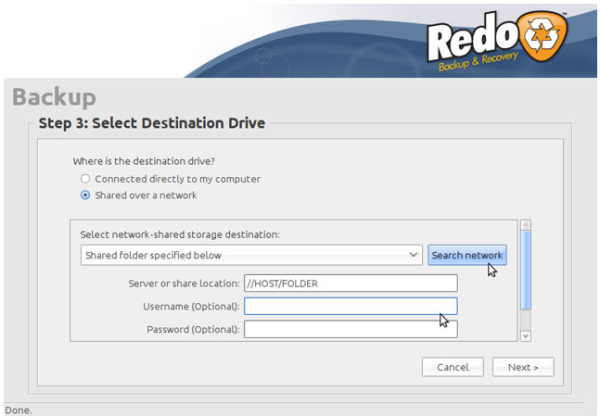Viewport: 600px width, 416px height.
Task: Click the 'Server or share location:' label
Action: [x=184, y=284]
